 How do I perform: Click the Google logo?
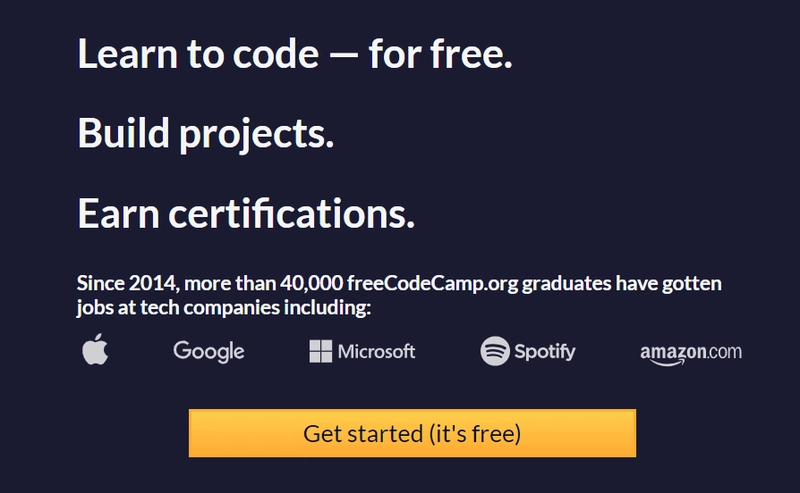(209, 351)
